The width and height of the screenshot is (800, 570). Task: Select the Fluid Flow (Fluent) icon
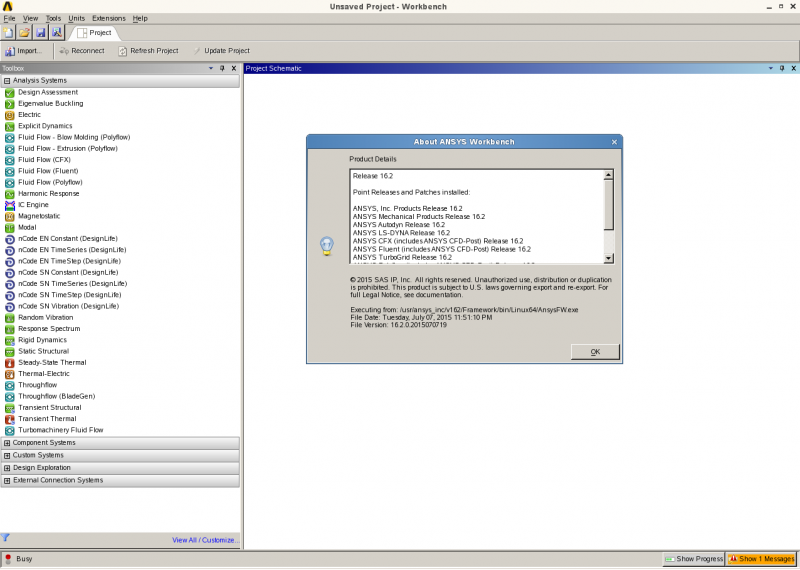[x=10, y=171]
